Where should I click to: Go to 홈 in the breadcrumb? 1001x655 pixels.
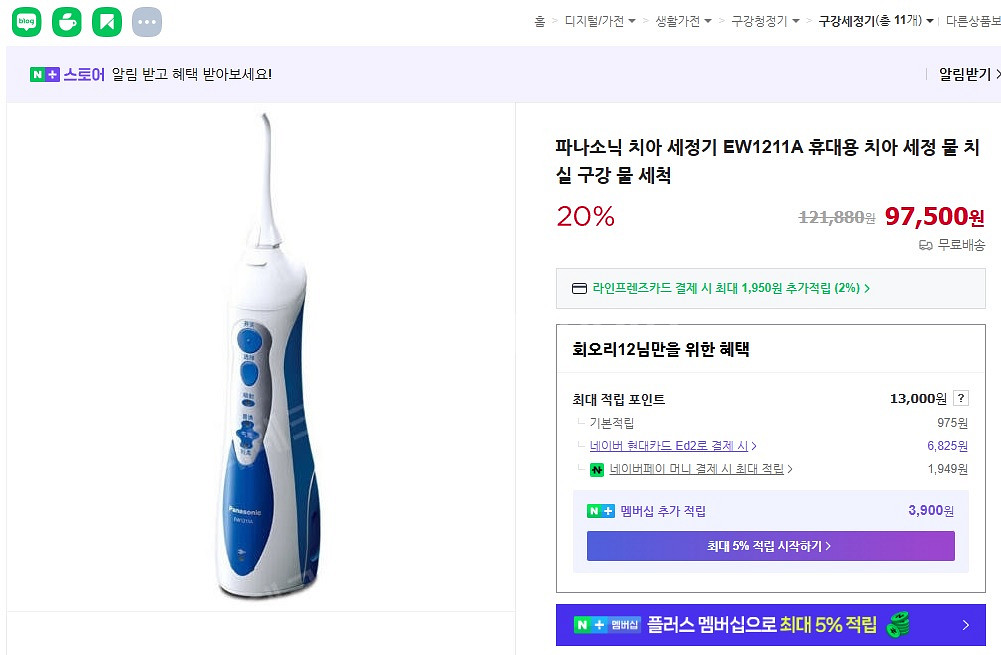tap(539, 20)
